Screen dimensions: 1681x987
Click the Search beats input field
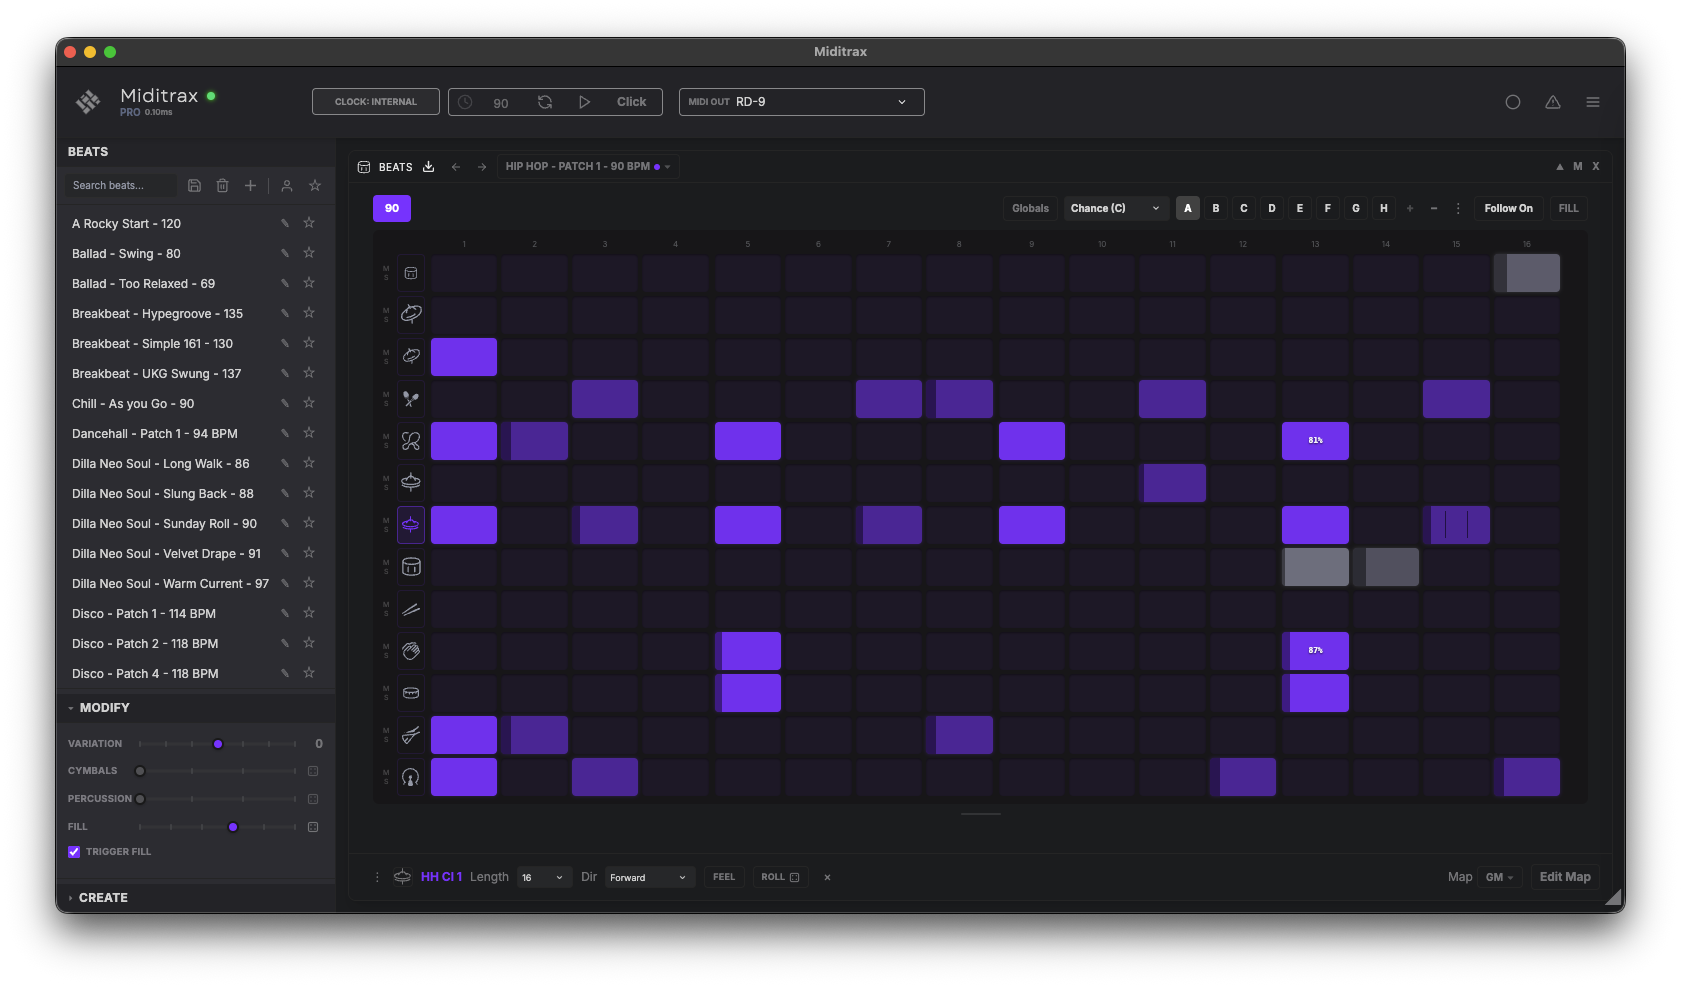point(122,185)
